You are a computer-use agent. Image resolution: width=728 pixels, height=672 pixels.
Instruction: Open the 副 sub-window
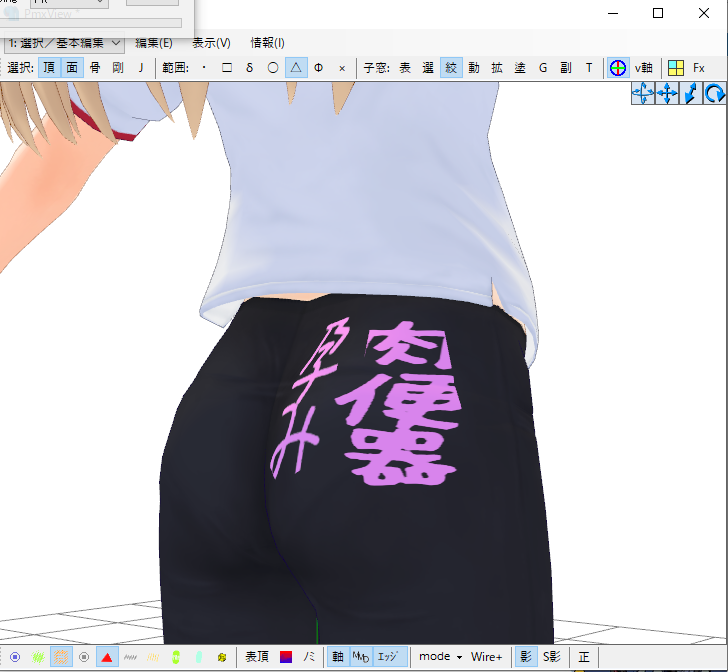(x=566, y=68)
